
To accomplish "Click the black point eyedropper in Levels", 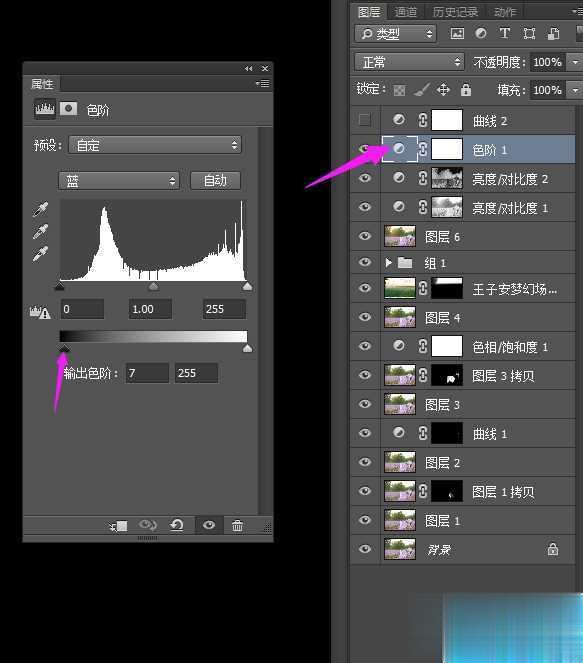I will click(41, 209).
